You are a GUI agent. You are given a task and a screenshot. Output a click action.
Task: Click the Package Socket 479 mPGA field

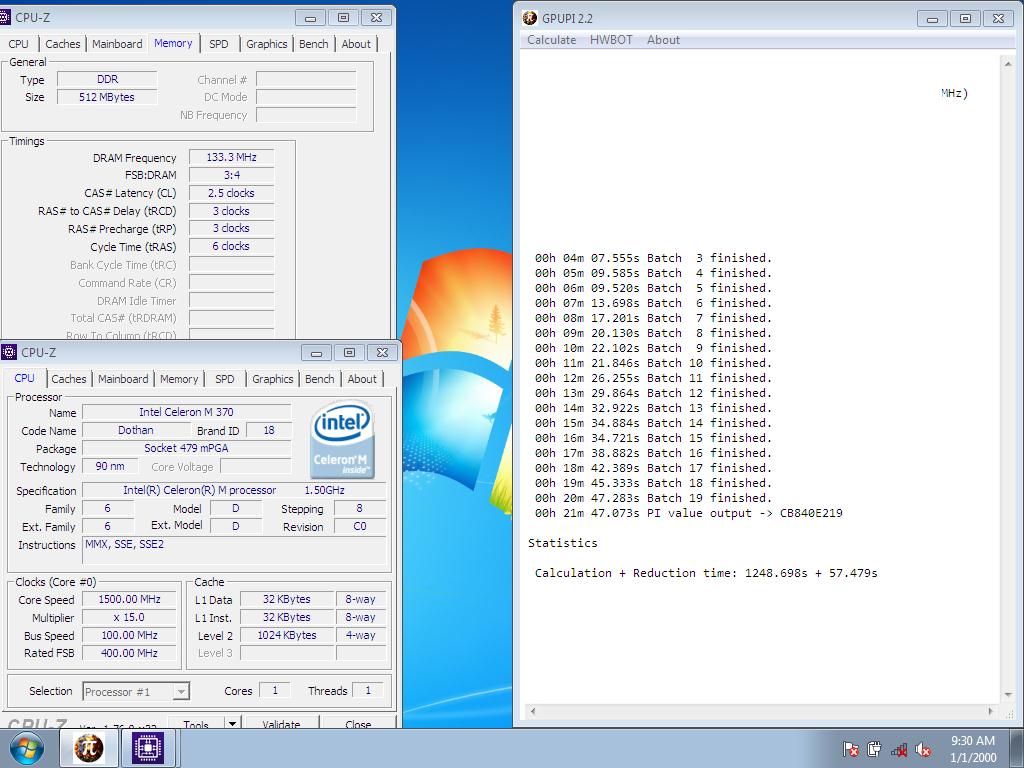(187, 448)
